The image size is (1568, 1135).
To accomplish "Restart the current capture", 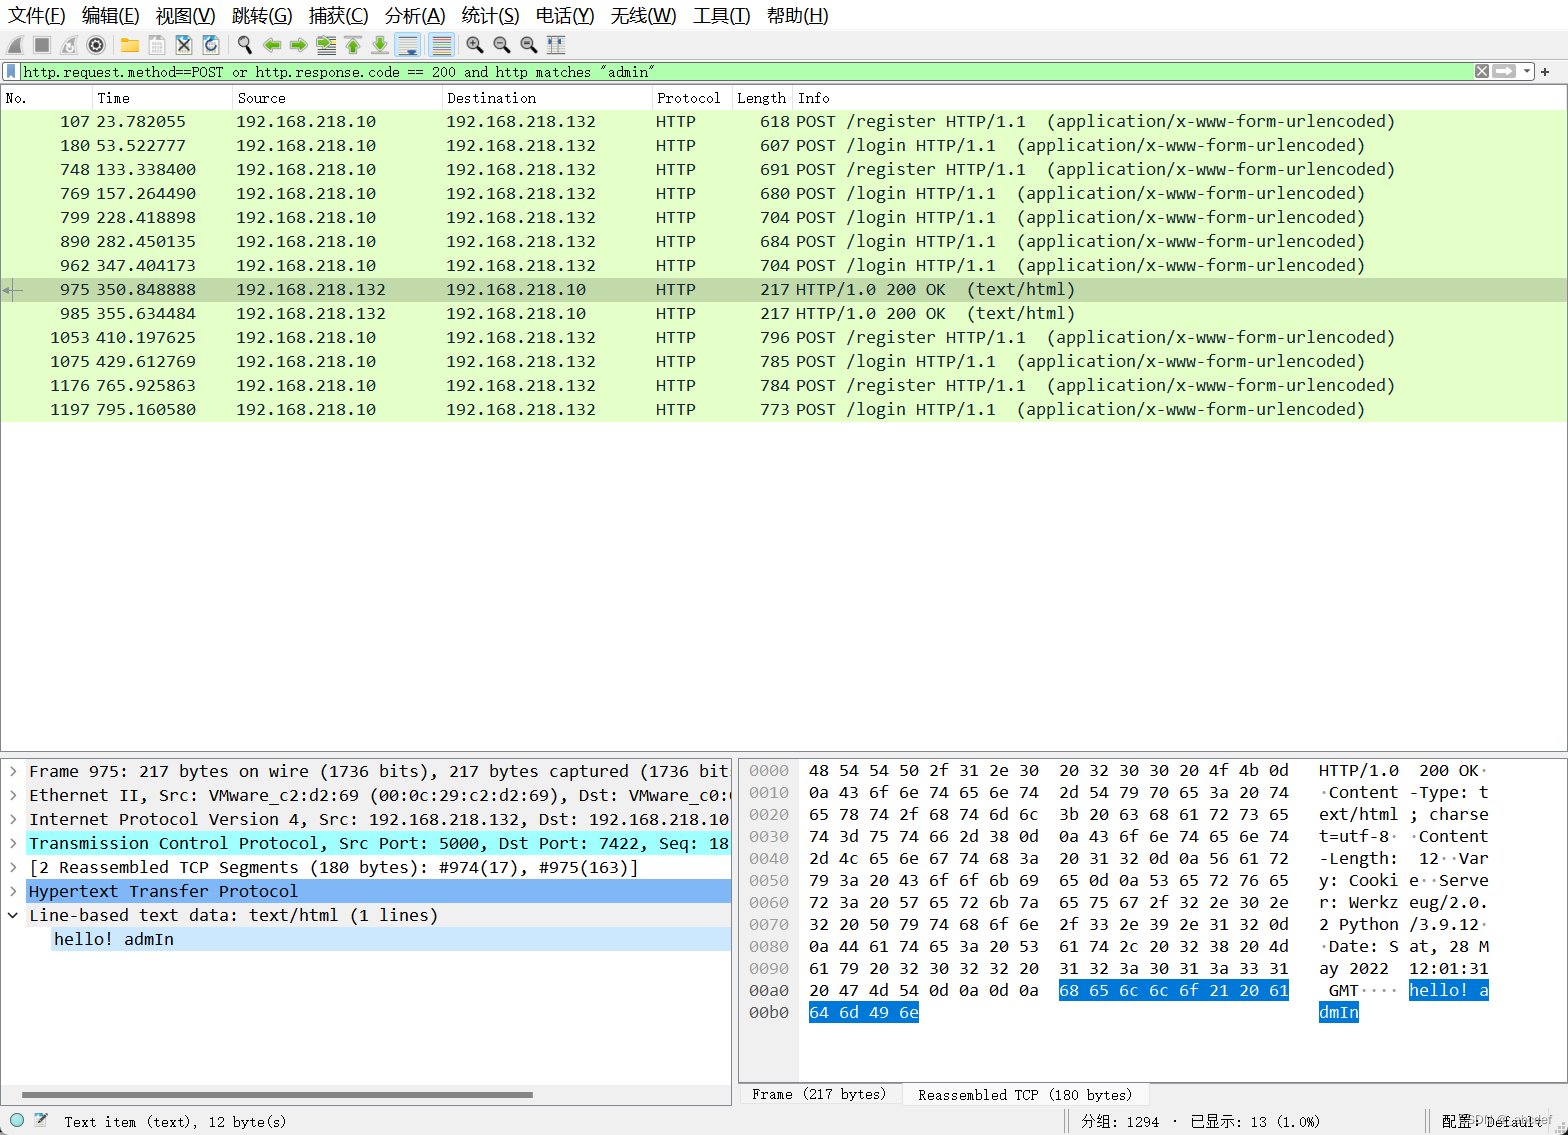I will (69, 45).
